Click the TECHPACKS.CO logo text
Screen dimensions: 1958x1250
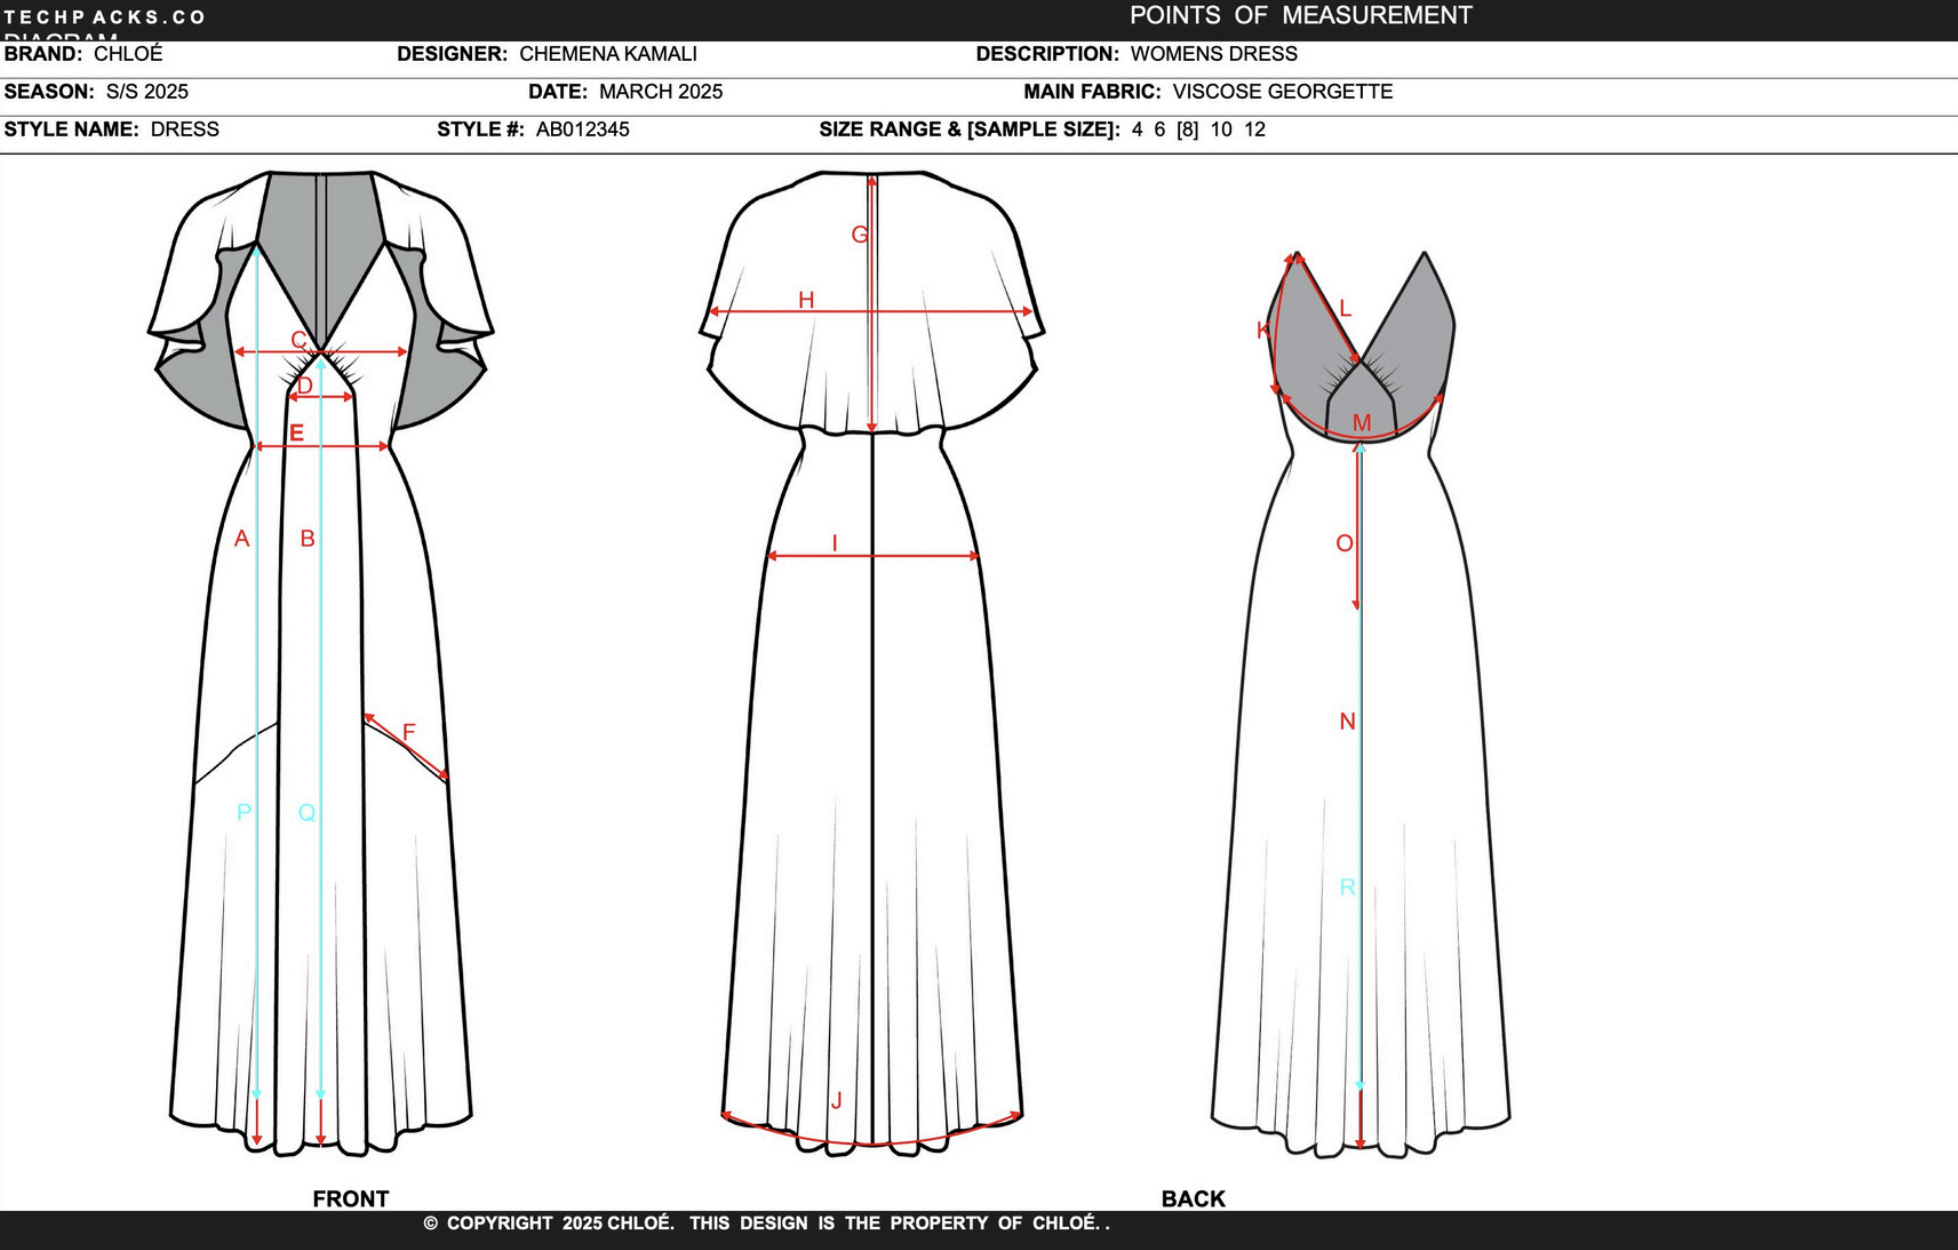[105, 17]
